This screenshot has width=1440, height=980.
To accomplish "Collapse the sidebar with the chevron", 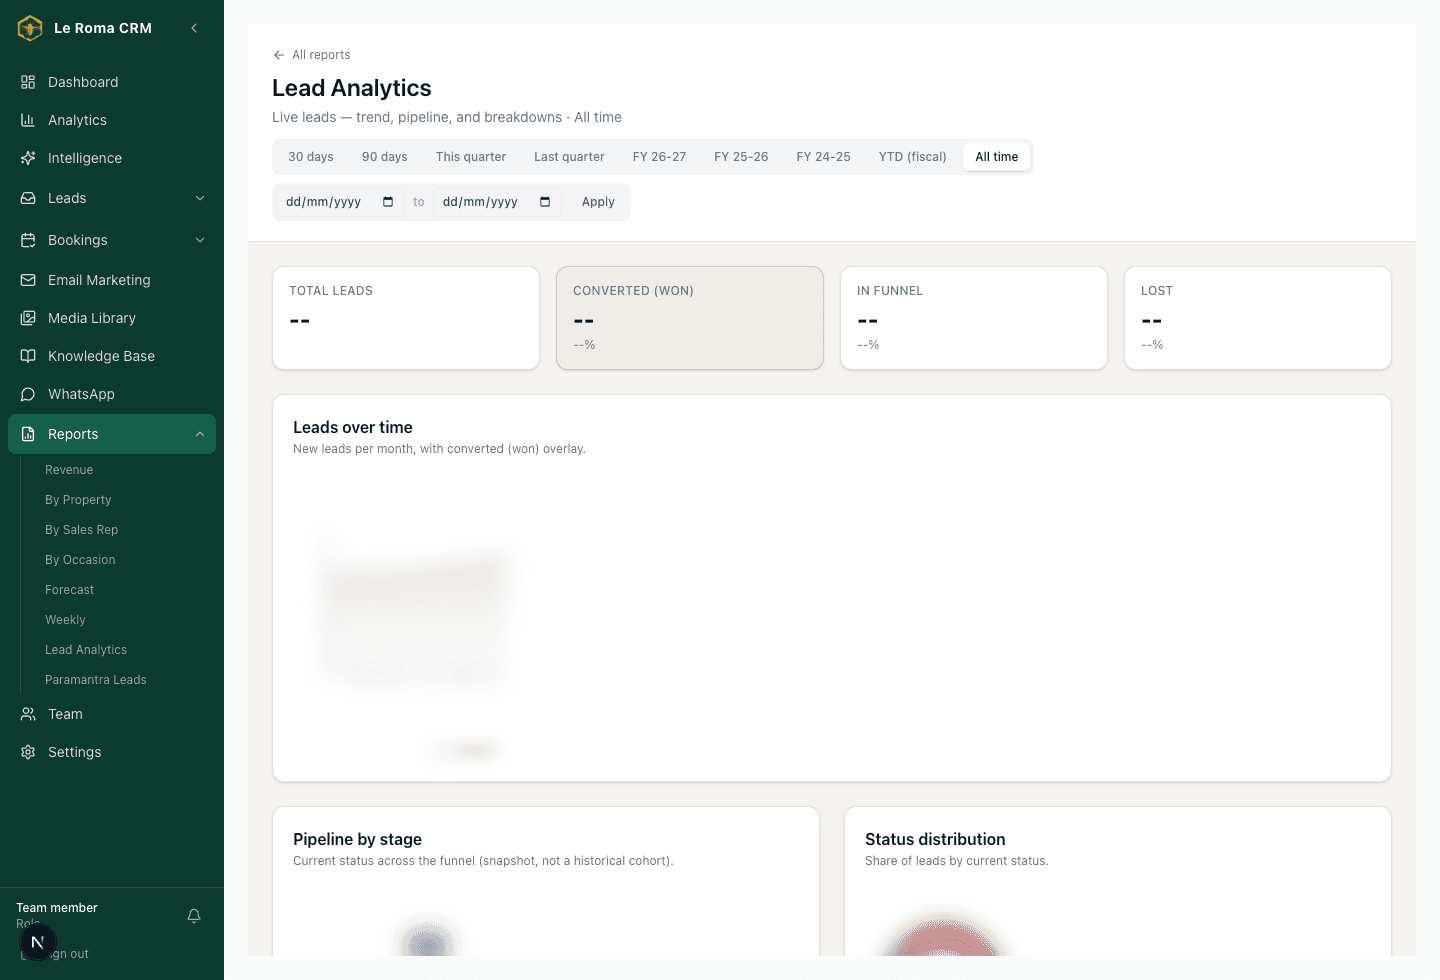I will tap(194, 28).
